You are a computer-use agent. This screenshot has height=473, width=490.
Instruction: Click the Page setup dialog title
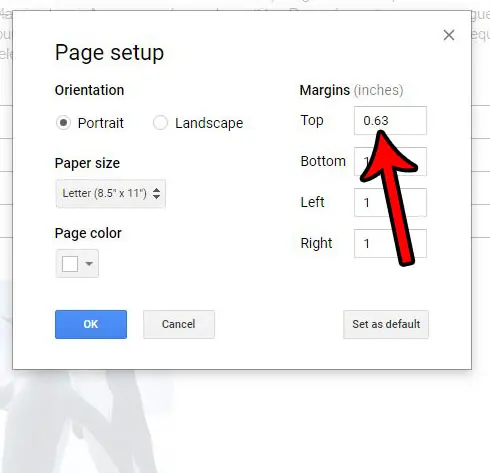(109, 53)
